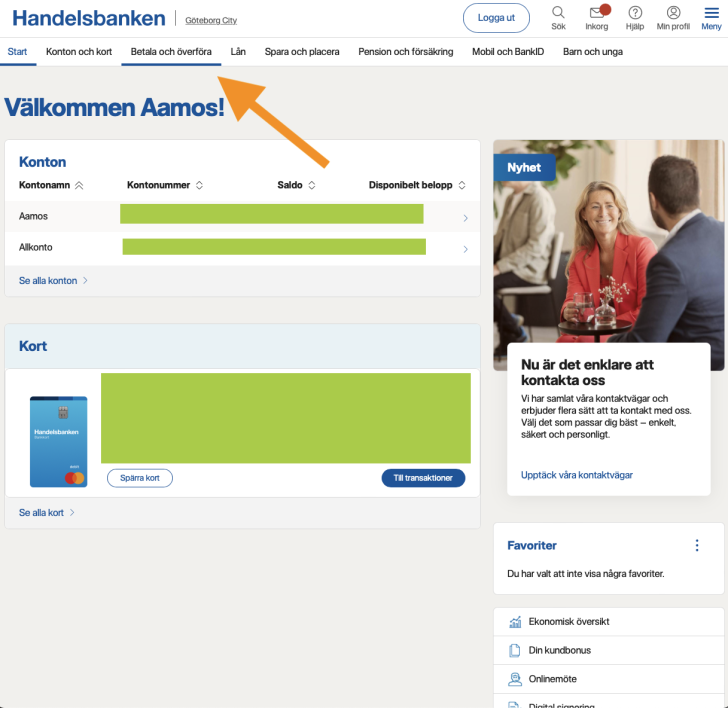Image resolution: width=728 pixels, height=708 pixels.
Task: Click the Allkonto account name
Action: click(x=35, y=247)
